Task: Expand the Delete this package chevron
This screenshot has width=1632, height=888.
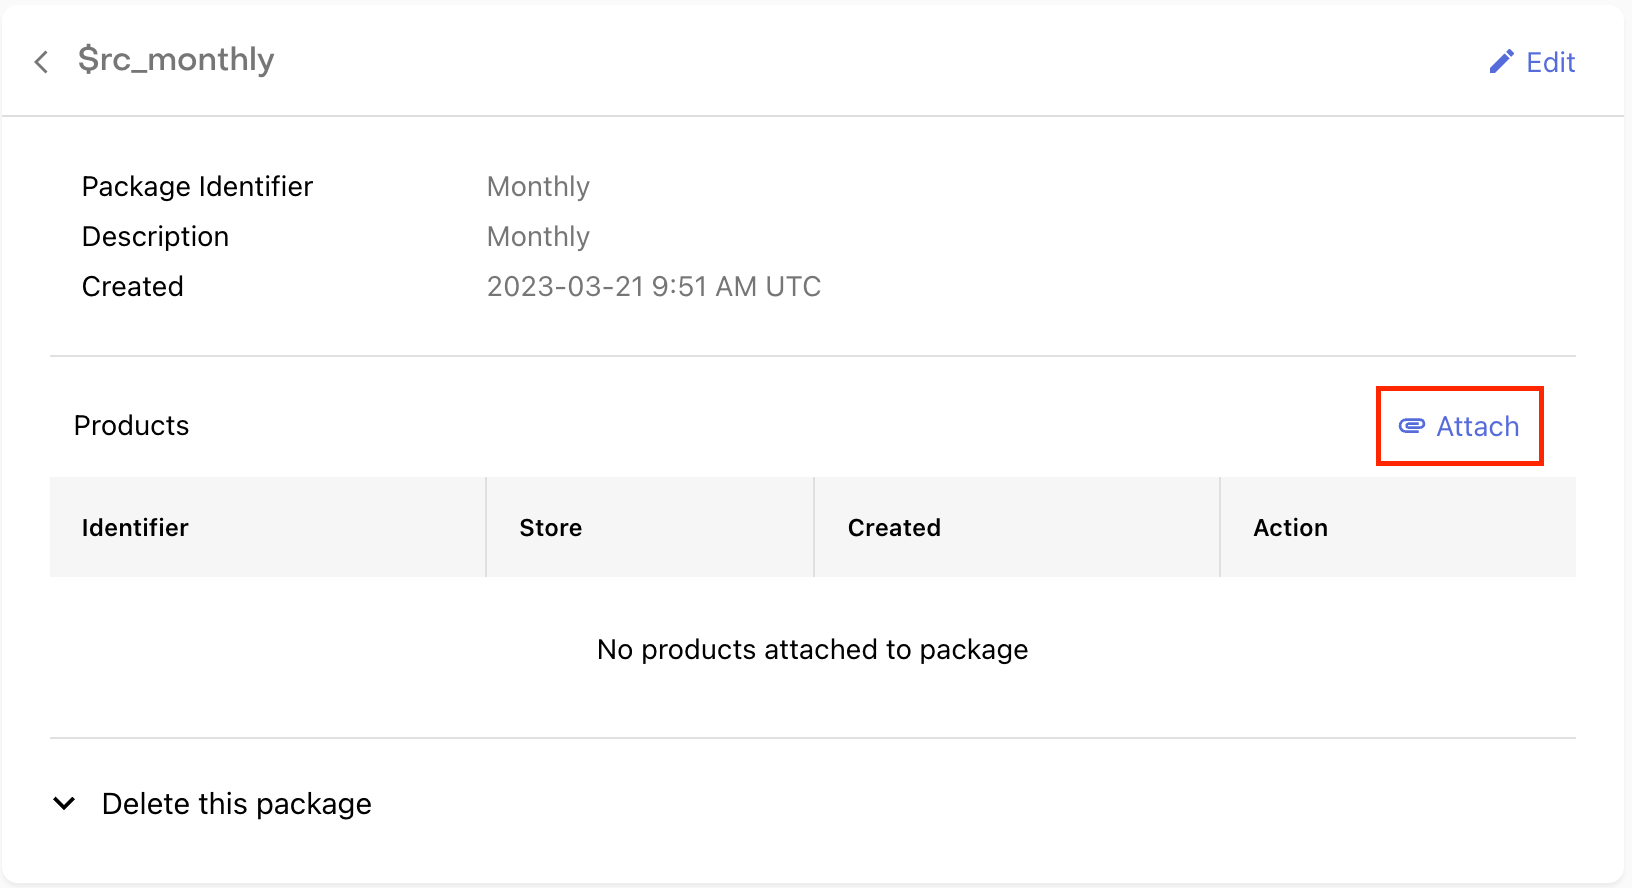Action: click(x=64, y=803)
